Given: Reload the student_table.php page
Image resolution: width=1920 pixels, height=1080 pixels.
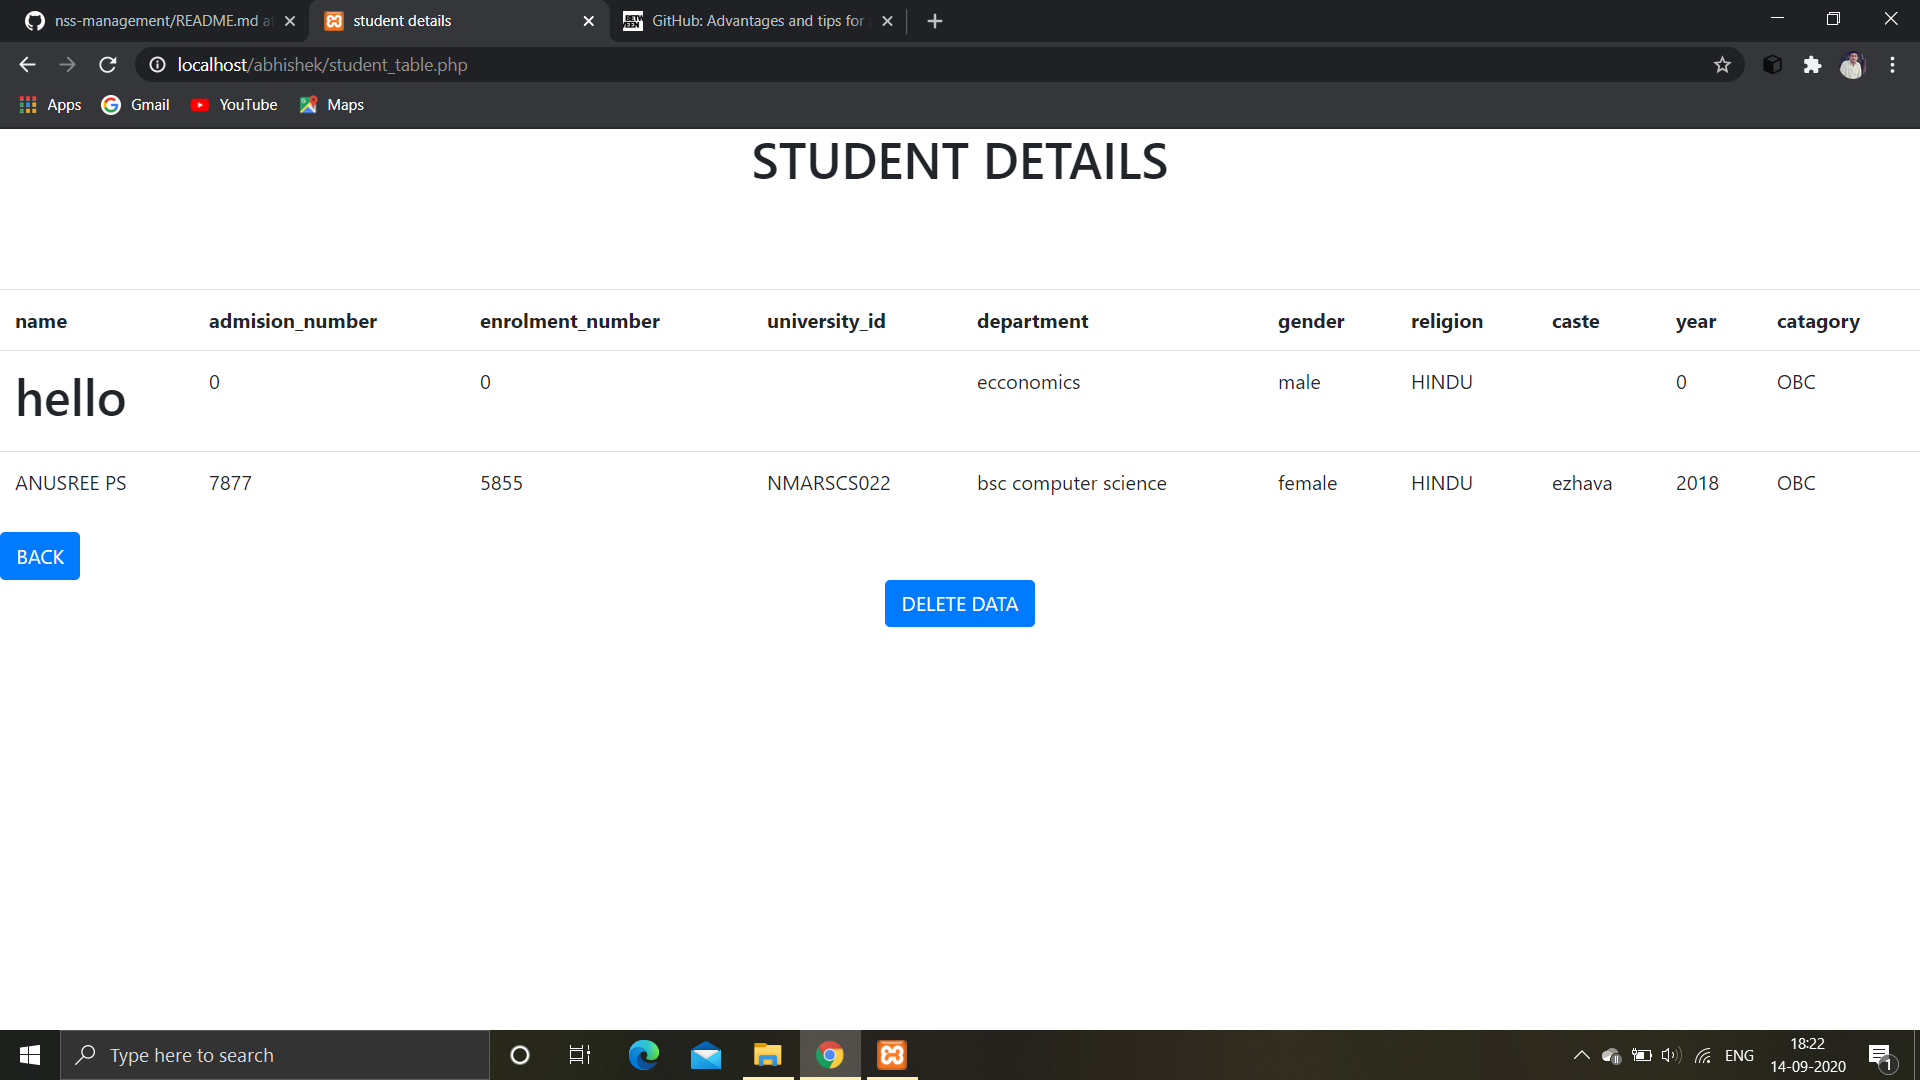Looking at the screenshot, I should [107, 64].
